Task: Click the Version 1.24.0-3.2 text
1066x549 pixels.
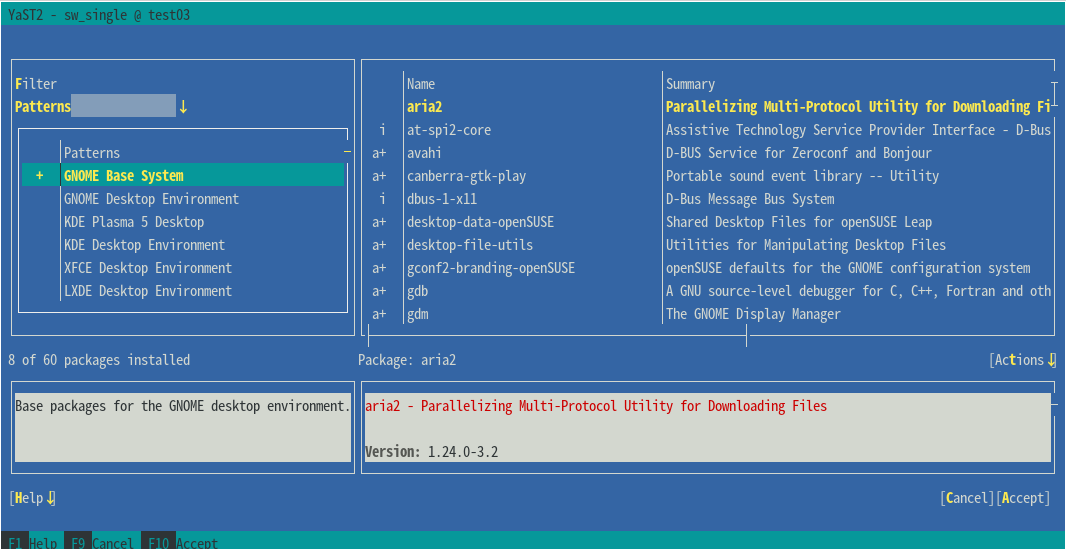Action: click(432, 451)
